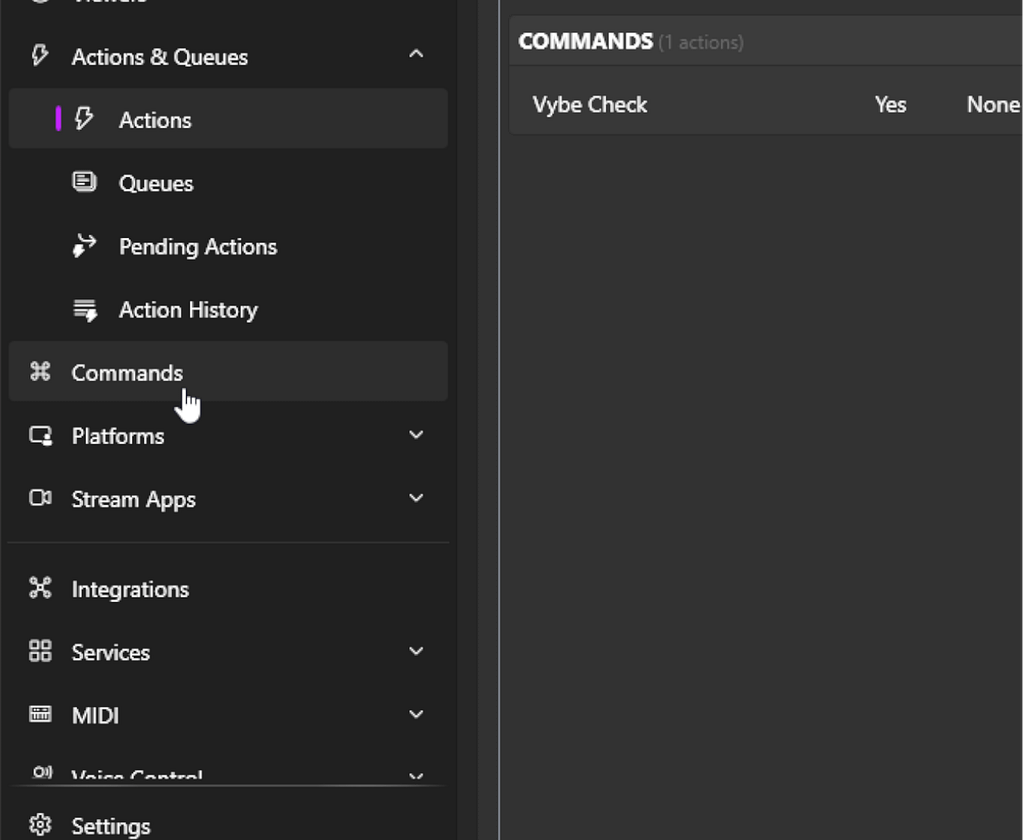Open Queues via its list icon
The image size is (1024, 840).
coord(85,182)
